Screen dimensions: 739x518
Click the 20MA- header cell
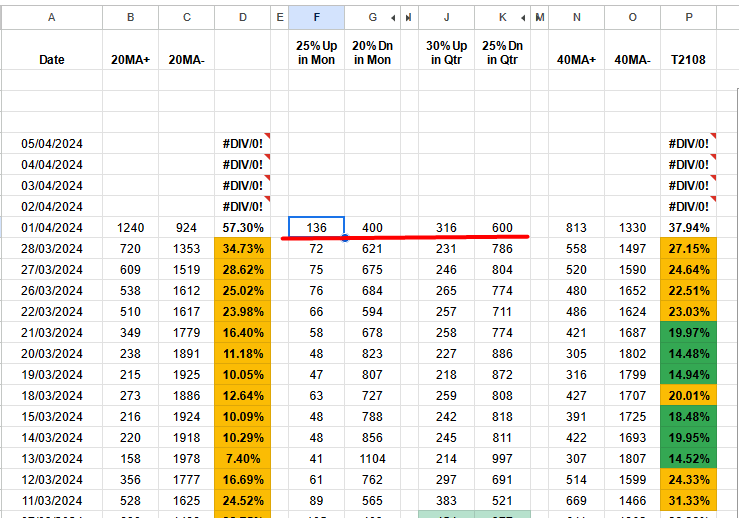coord(187,50)
